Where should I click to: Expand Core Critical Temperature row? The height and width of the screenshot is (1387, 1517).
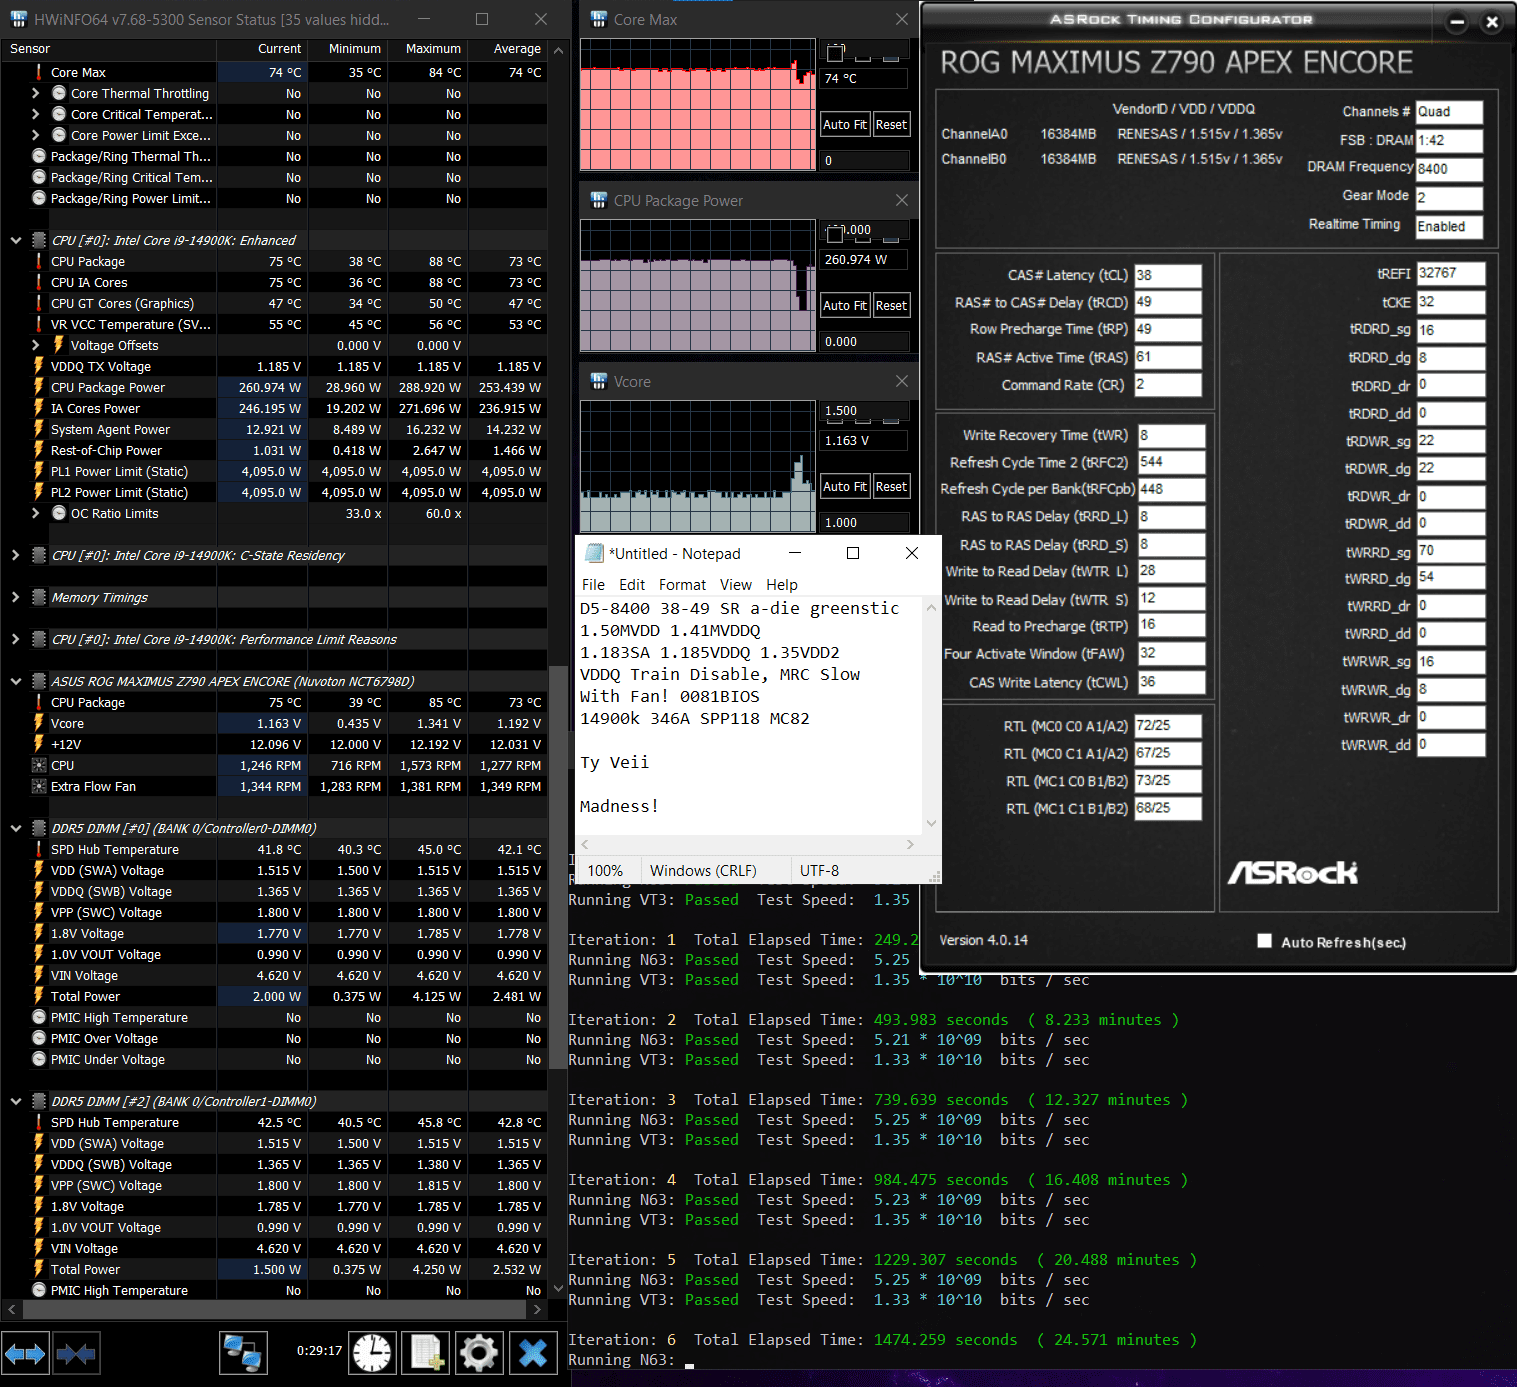tap(35, 114)
